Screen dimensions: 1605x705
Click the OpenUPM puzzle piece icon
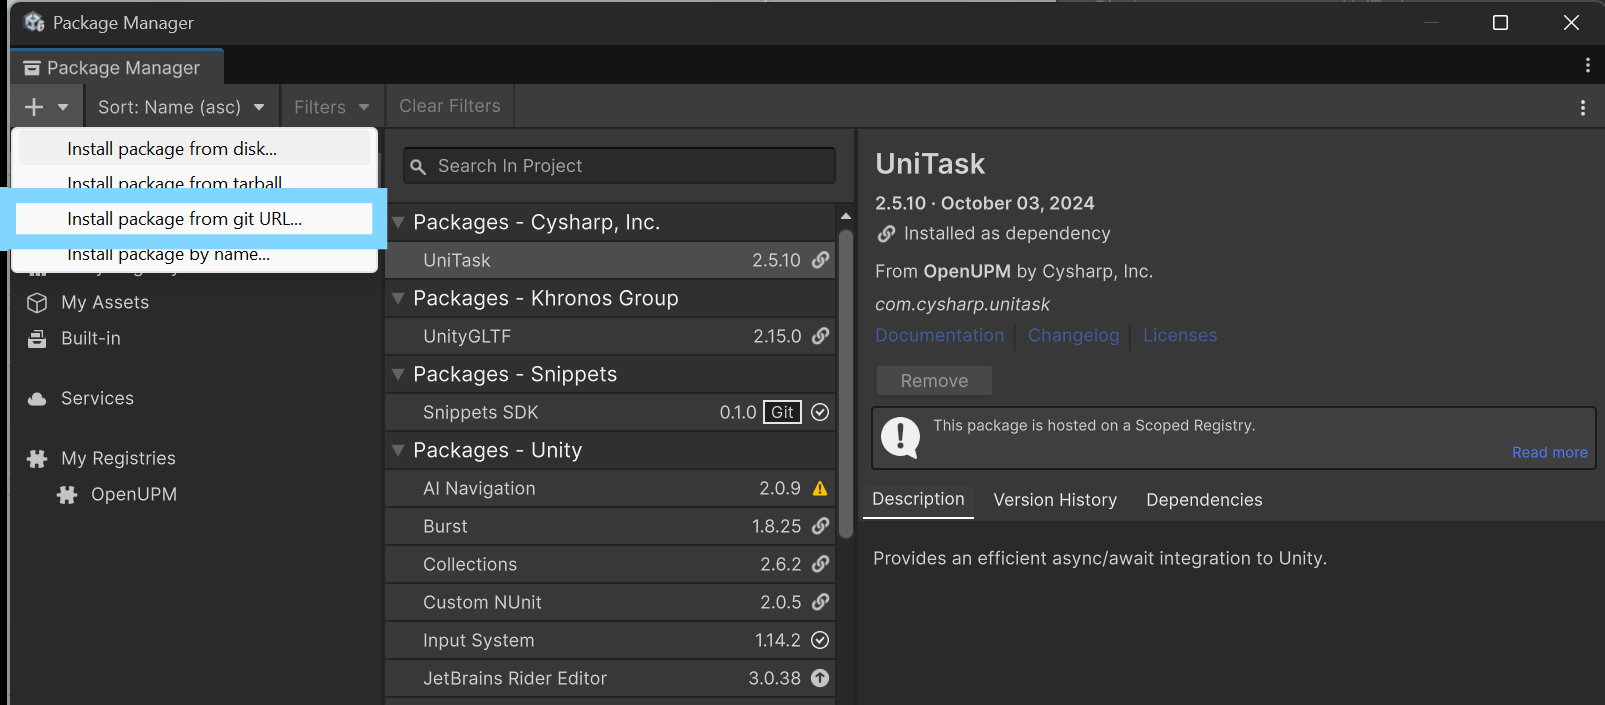pyautogui.click(x=67, y=495)
